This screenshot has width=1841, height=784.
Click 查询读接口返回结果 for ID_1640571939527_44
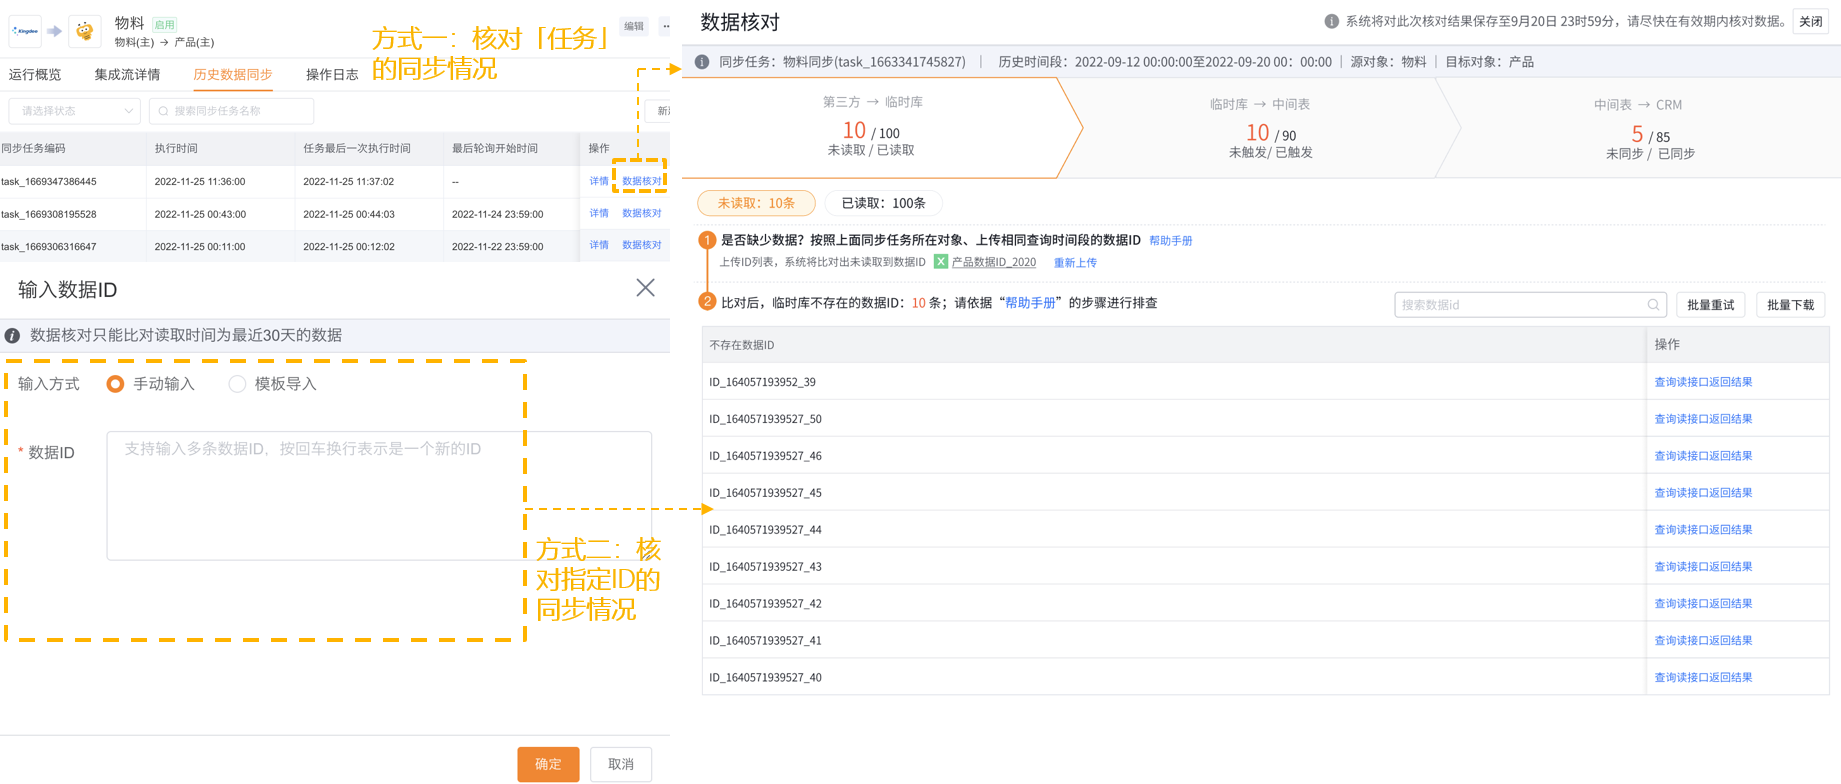tap(1703, 530)
